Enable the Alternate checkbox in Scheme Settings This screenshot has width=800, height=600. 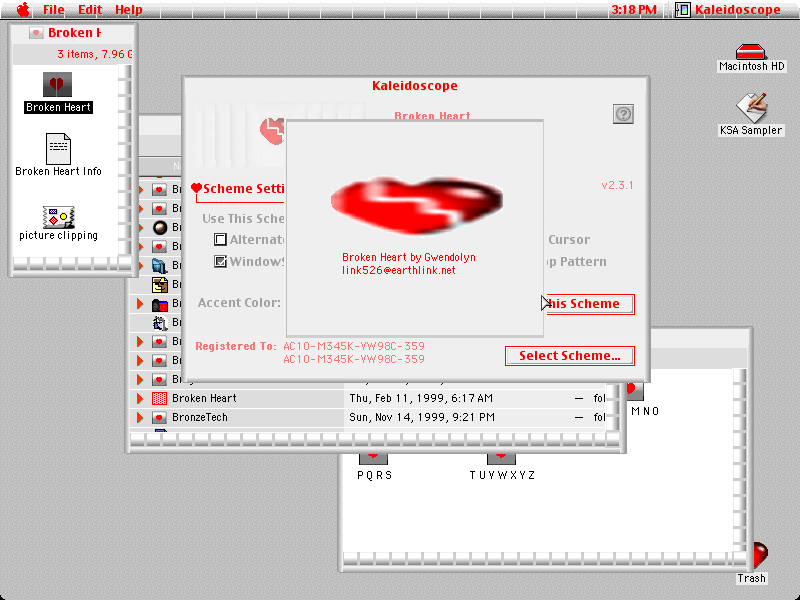pyautogui.click(x=220, y=239)
